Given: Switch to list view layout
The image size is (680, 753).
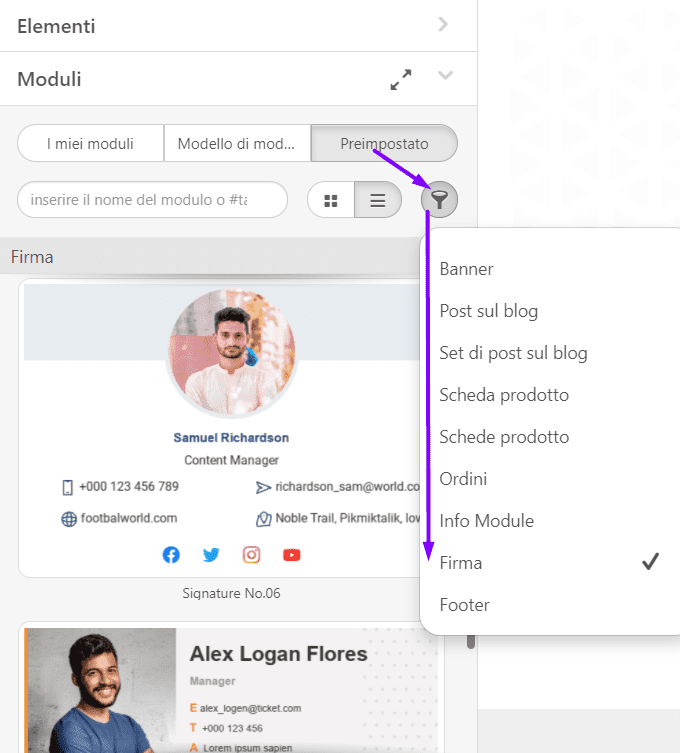Looking at the screenshot, I should pos(378,200).
